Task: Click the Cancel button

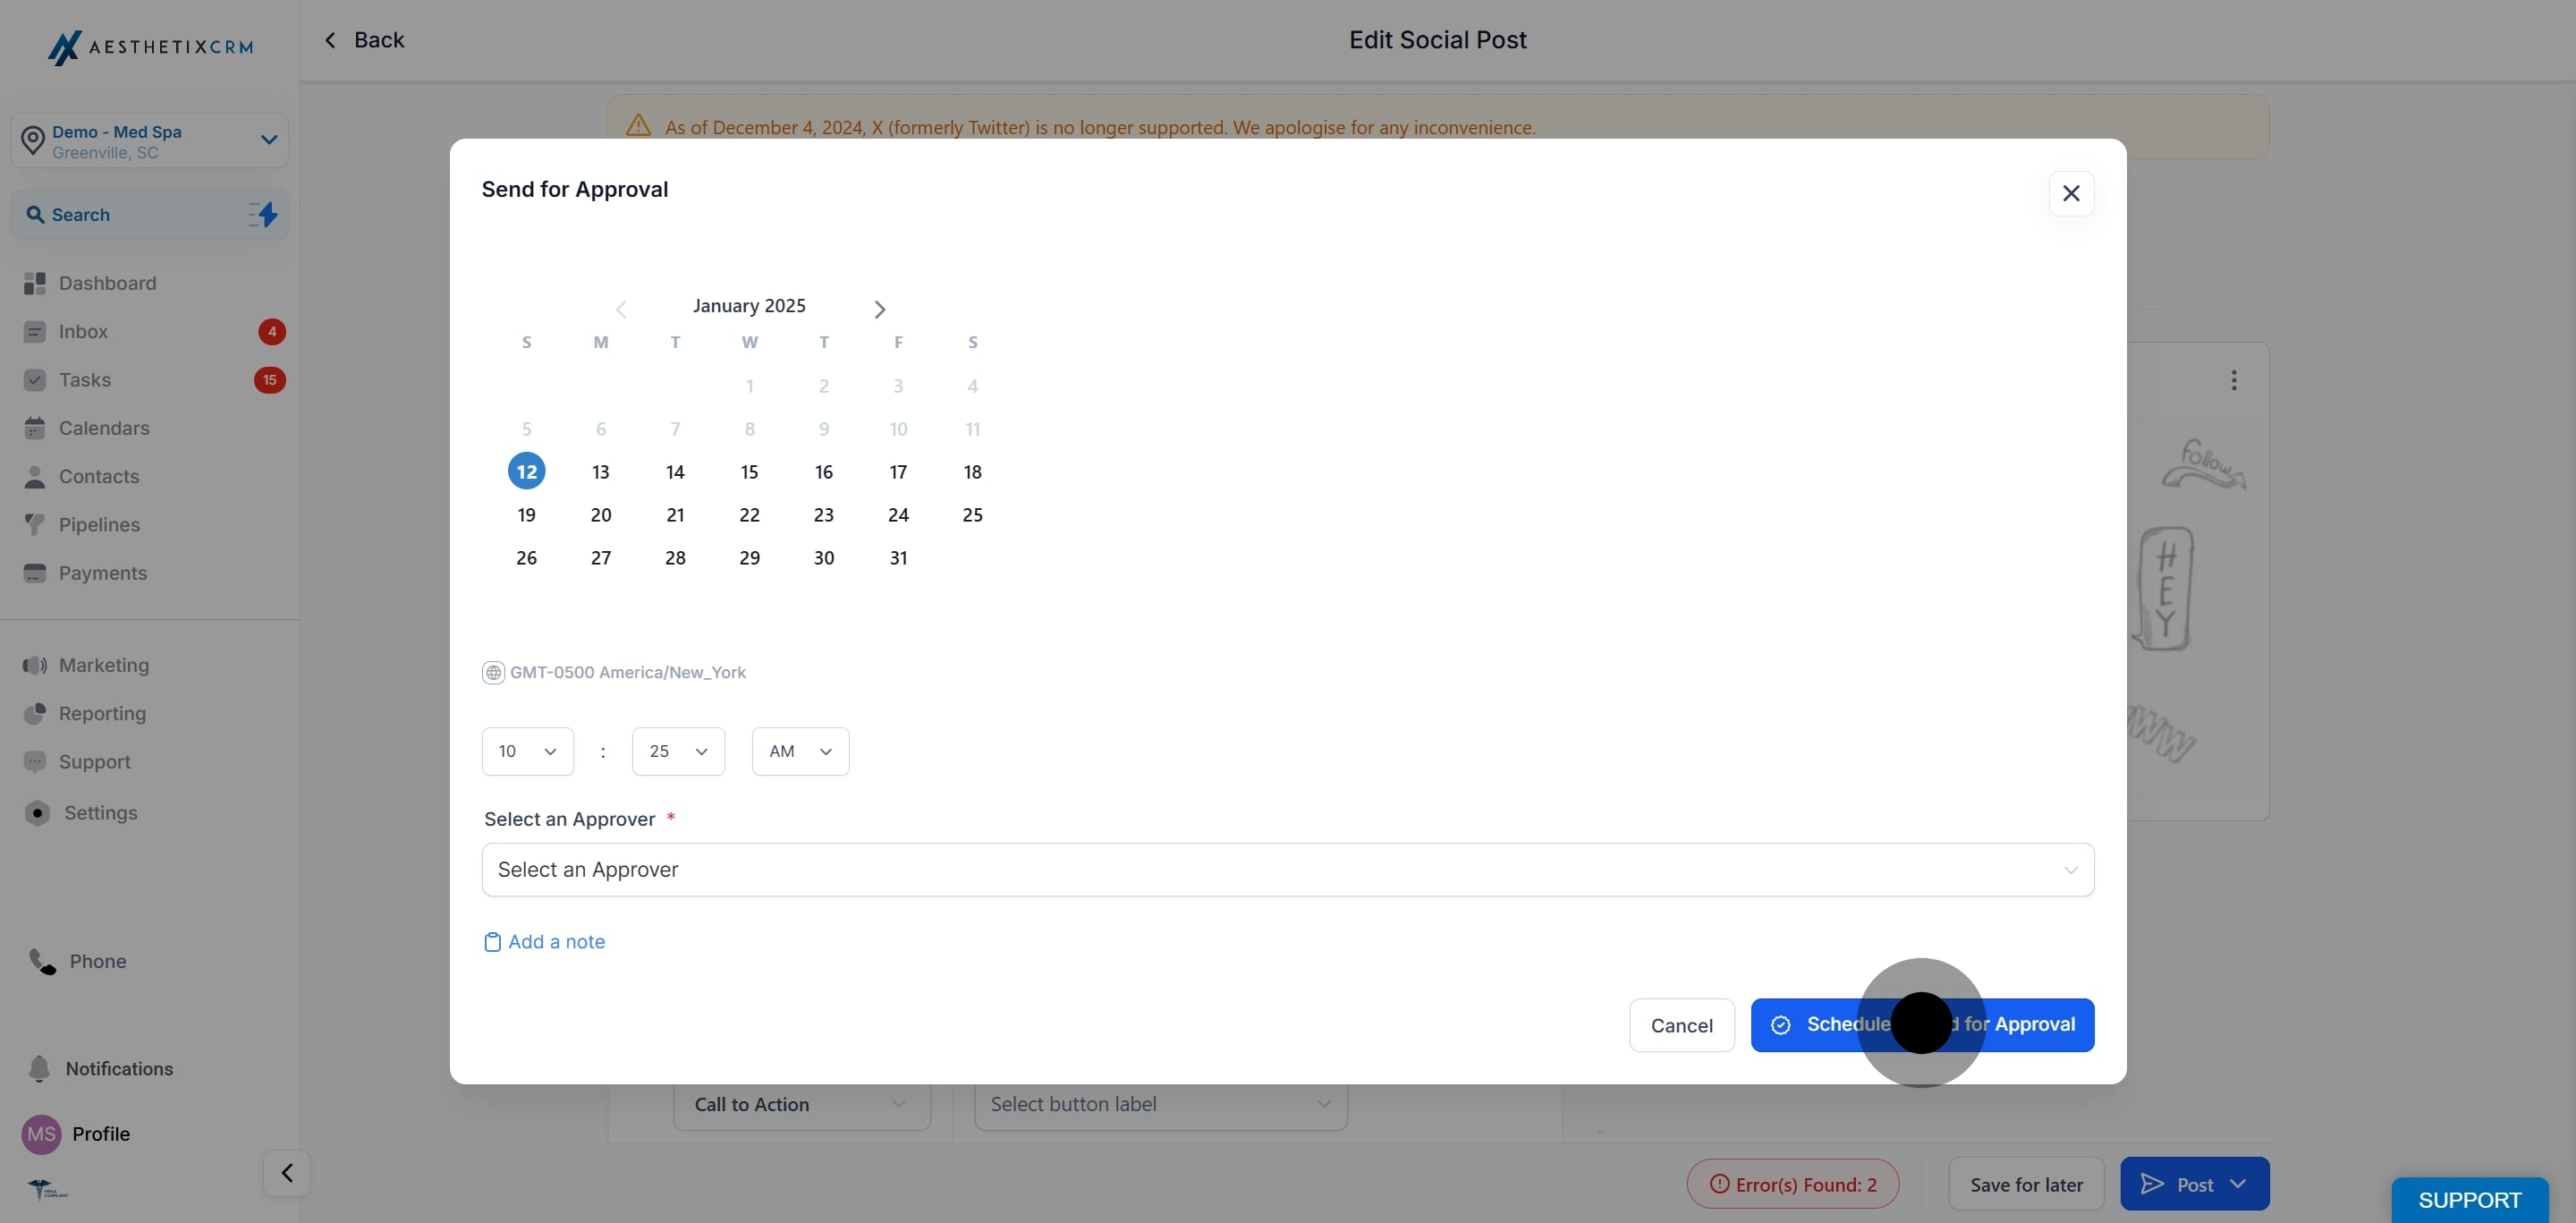Action: click(1681, 1025)
